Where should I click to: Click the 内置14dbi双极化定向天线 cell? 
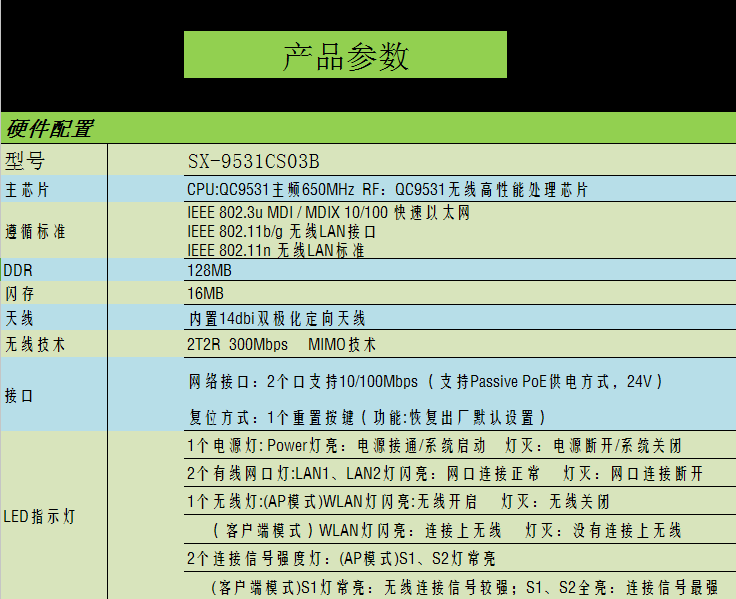coord(276,319)
